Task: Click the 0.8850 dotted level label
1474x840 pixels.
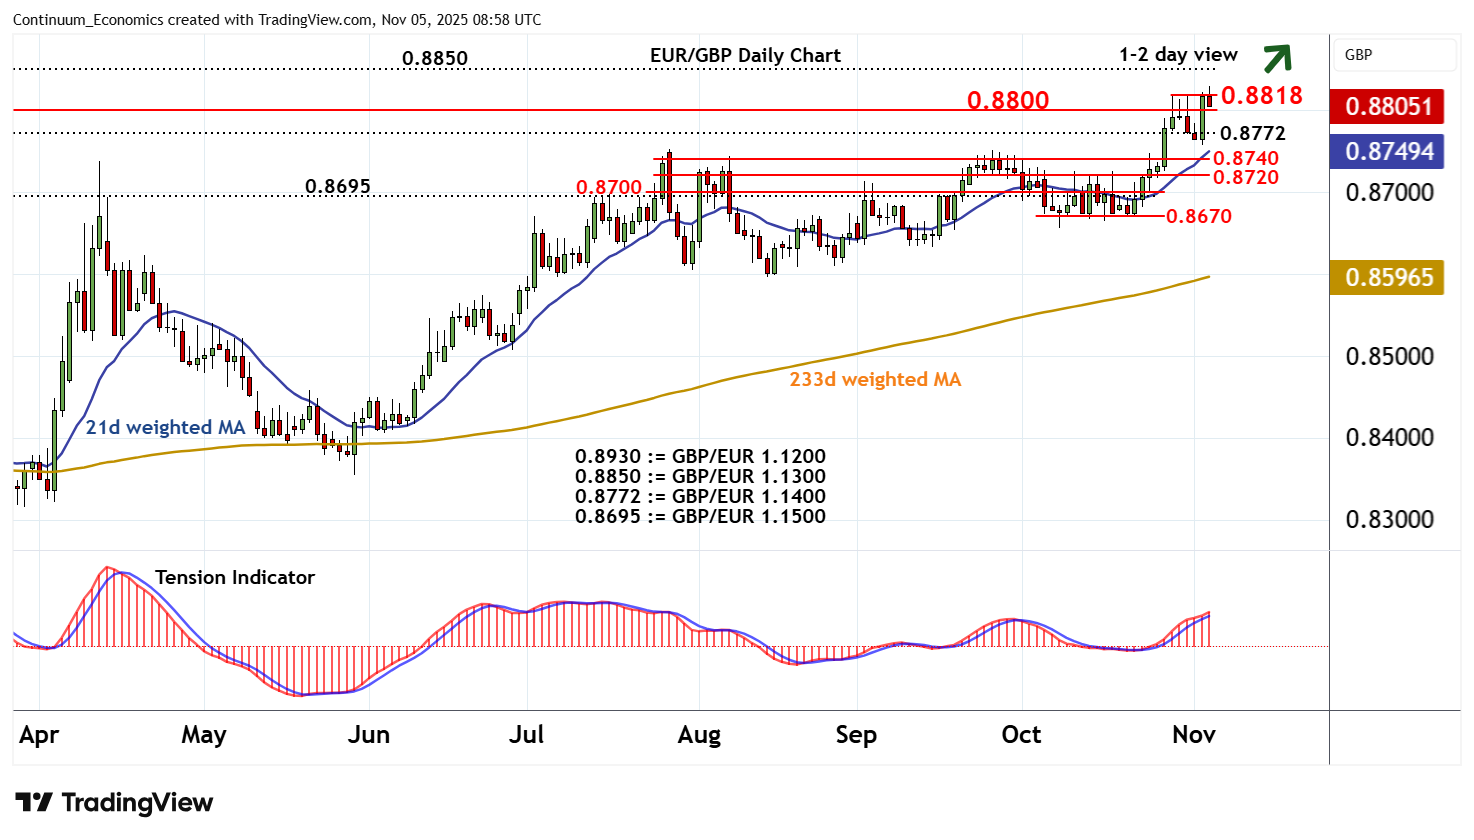Action: click(434, 58)
